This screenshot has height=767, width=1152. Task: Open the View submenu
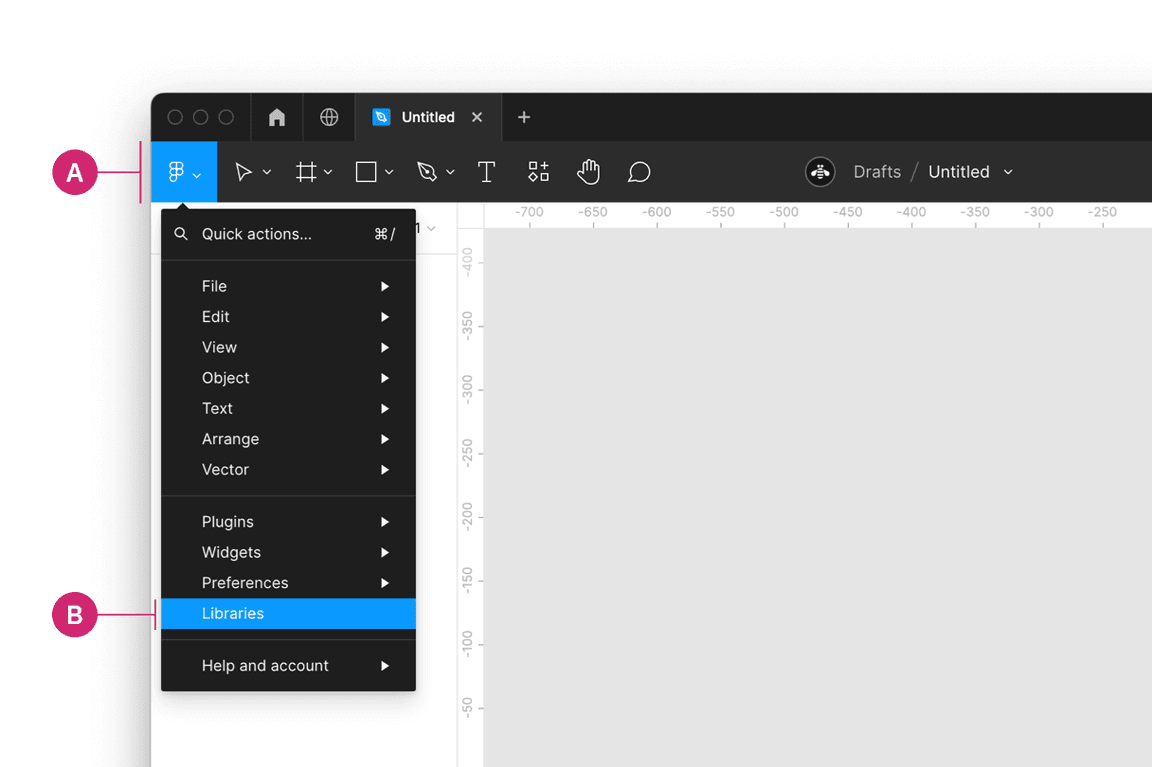click(289, 348)
